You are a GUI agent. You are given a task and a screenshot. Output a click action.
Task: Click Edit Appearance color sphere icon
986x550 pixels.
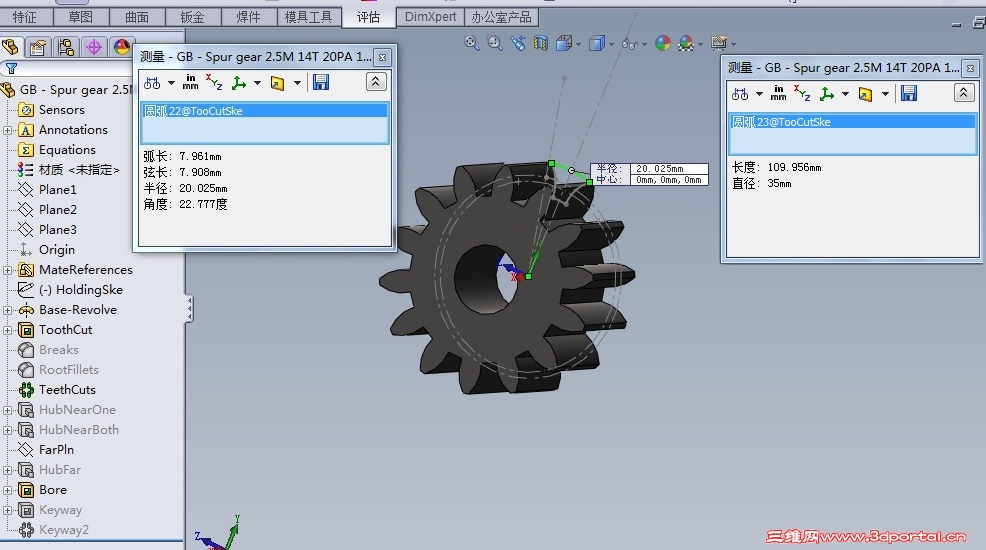click(663, 43)
